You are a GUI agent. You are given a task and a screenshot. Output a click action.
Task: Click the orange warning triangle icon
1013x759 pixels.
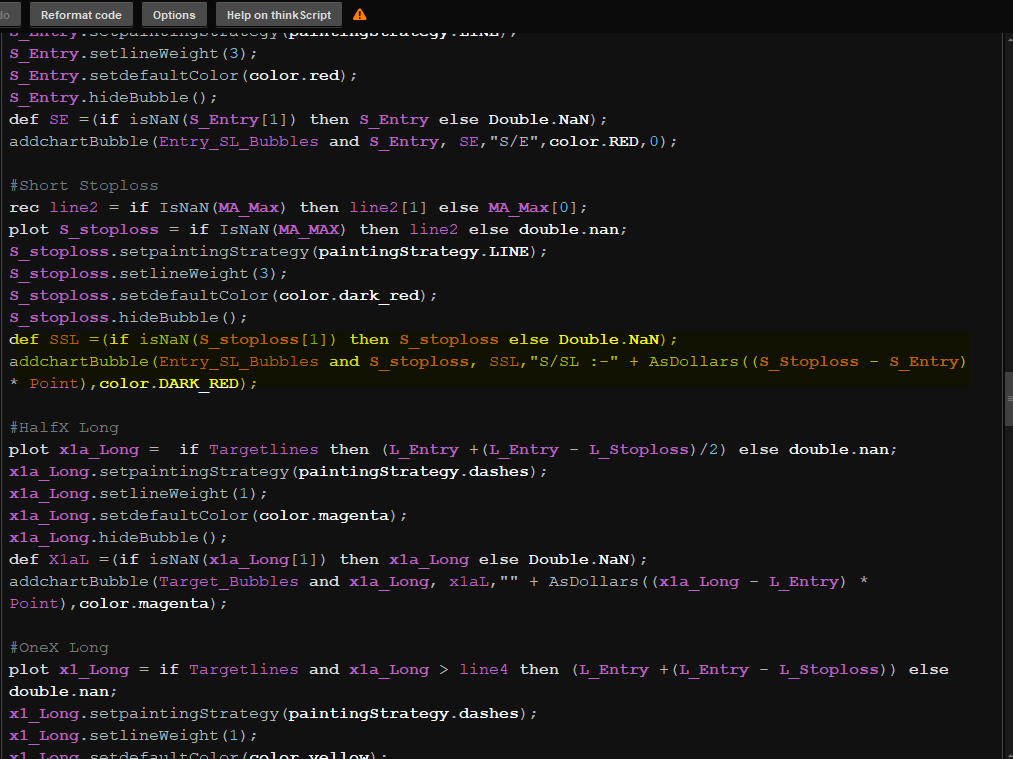360,15
